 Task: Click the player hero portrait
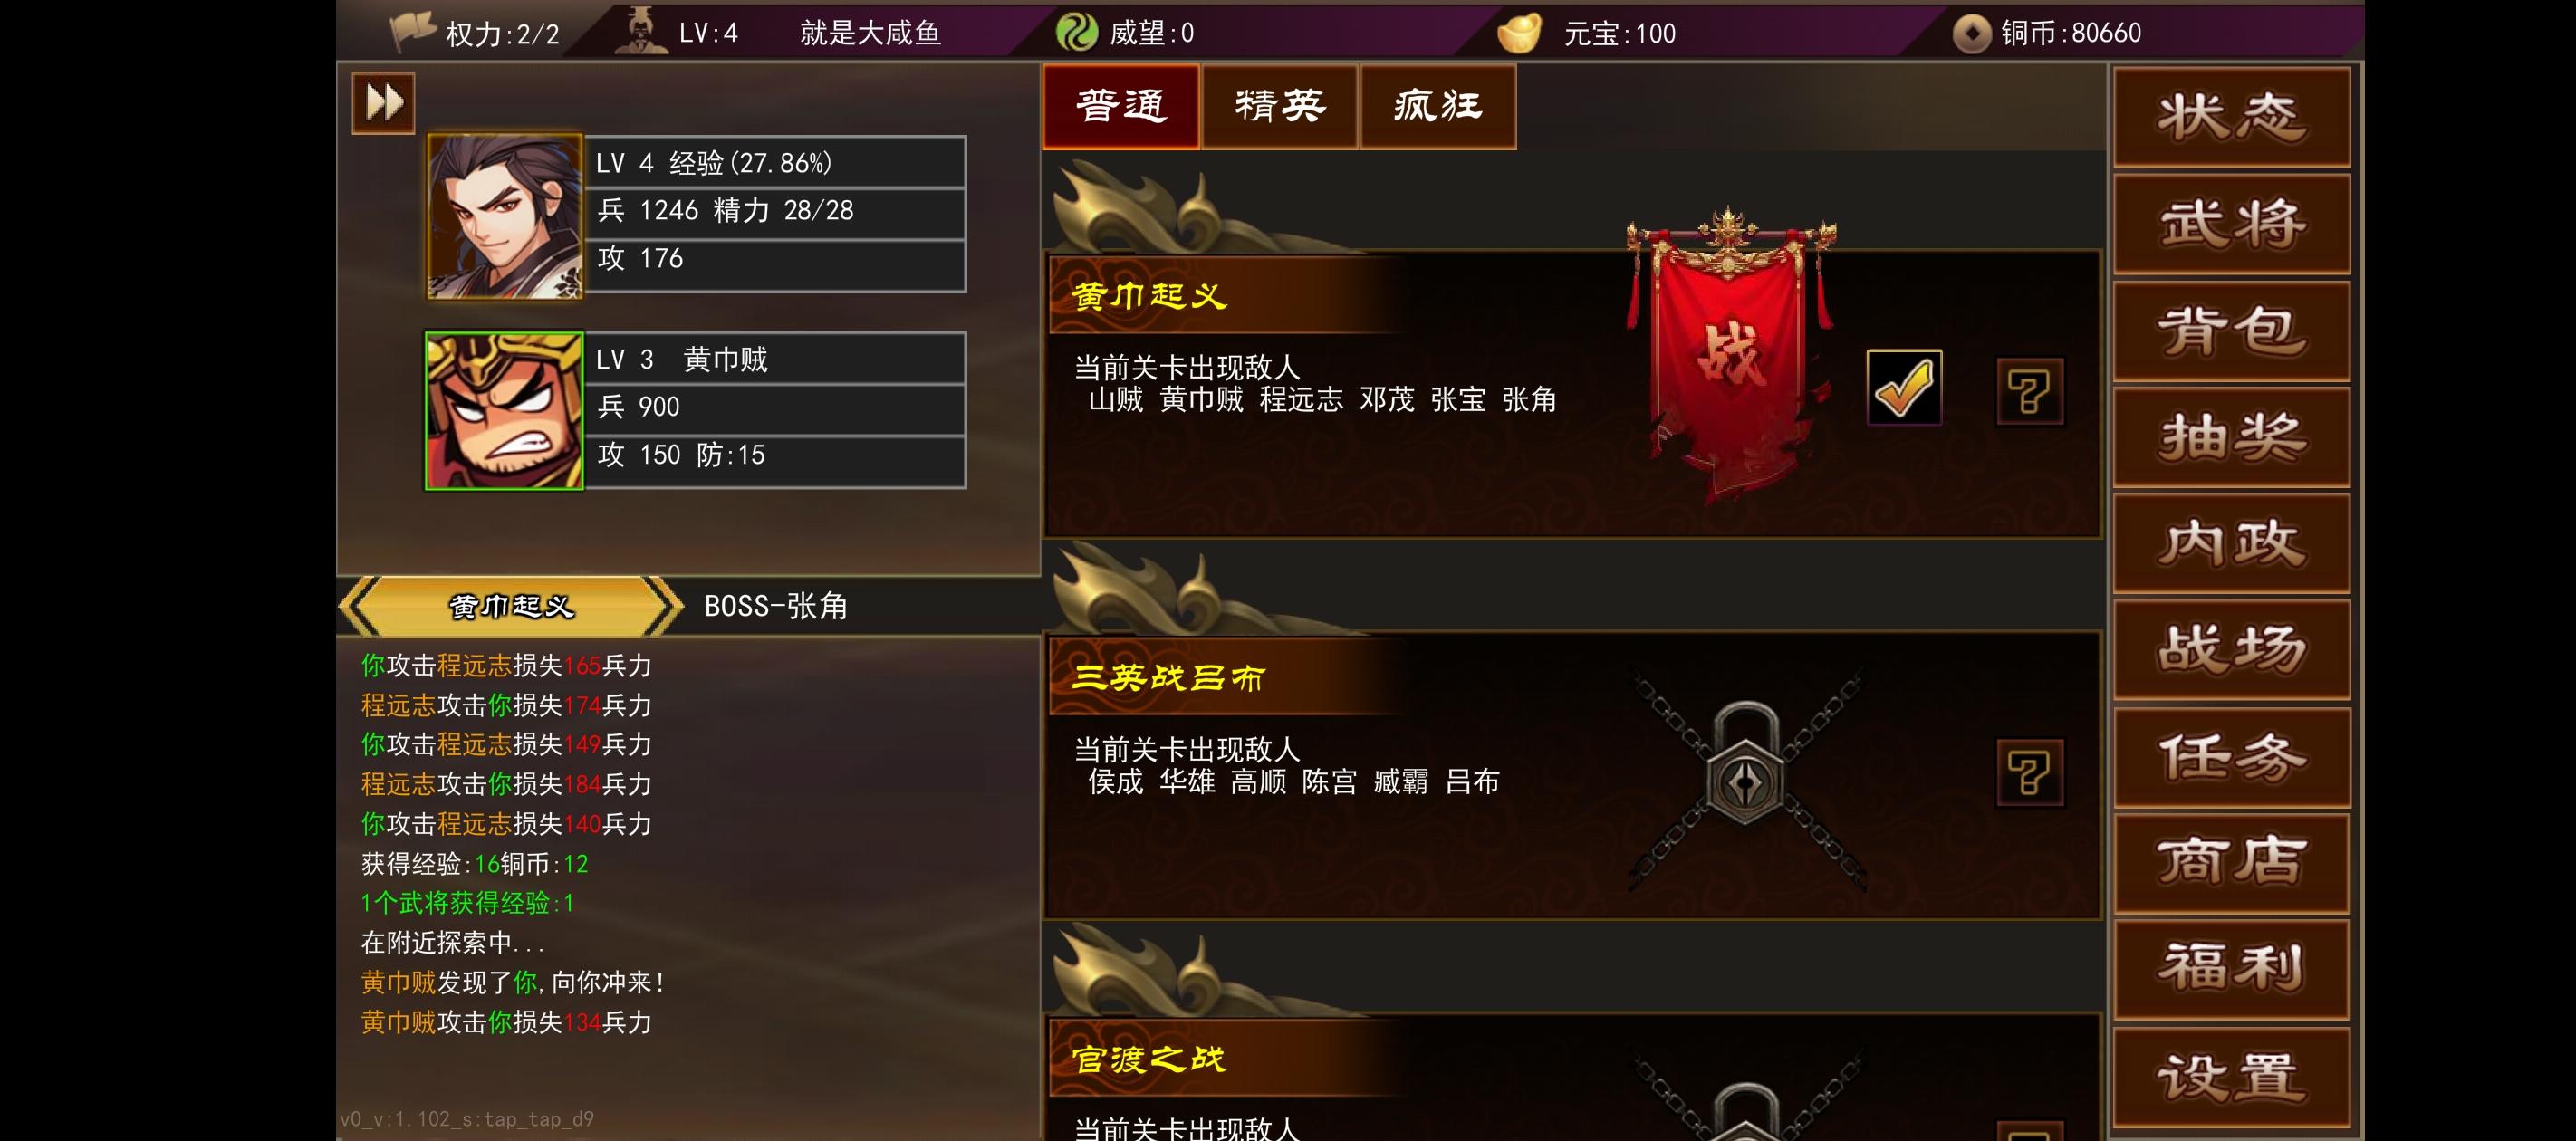point(505,216)
